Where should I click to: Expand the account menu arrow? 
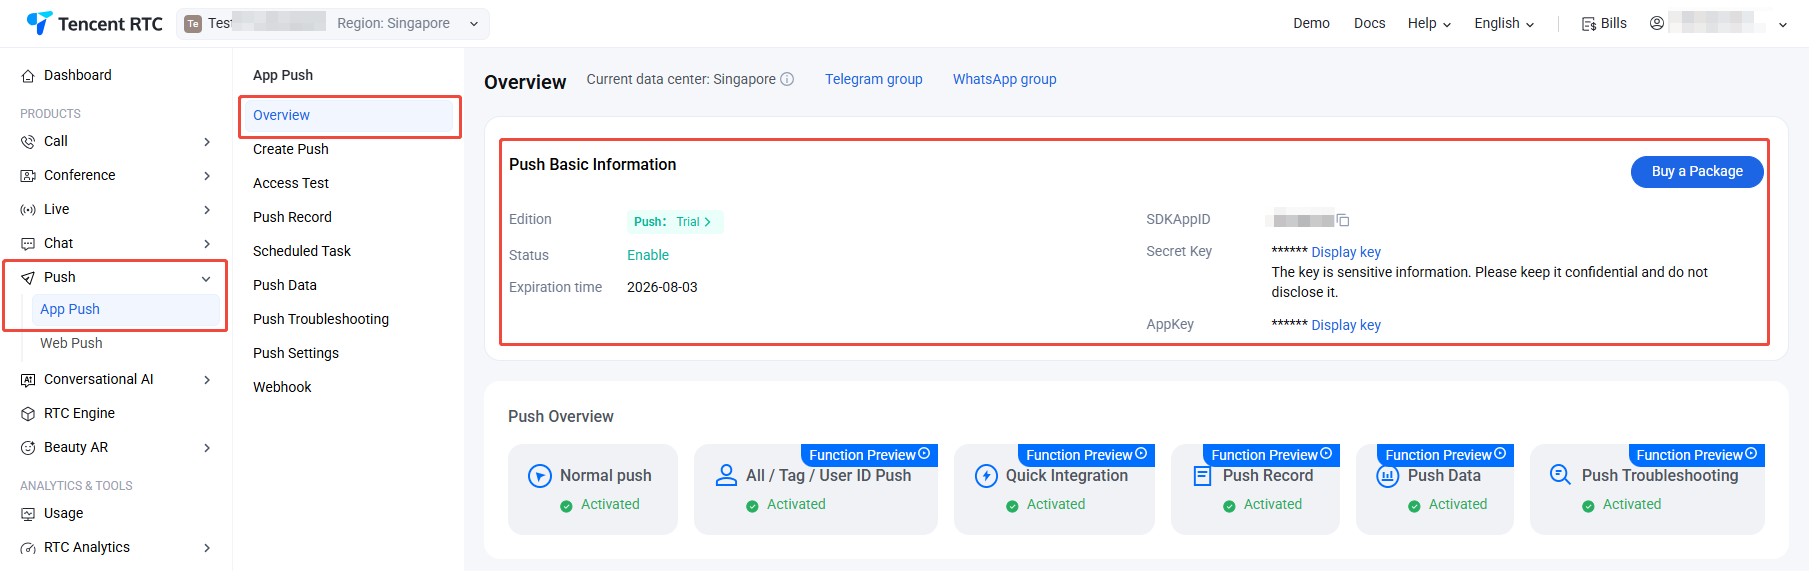(x=1783, y=24)
